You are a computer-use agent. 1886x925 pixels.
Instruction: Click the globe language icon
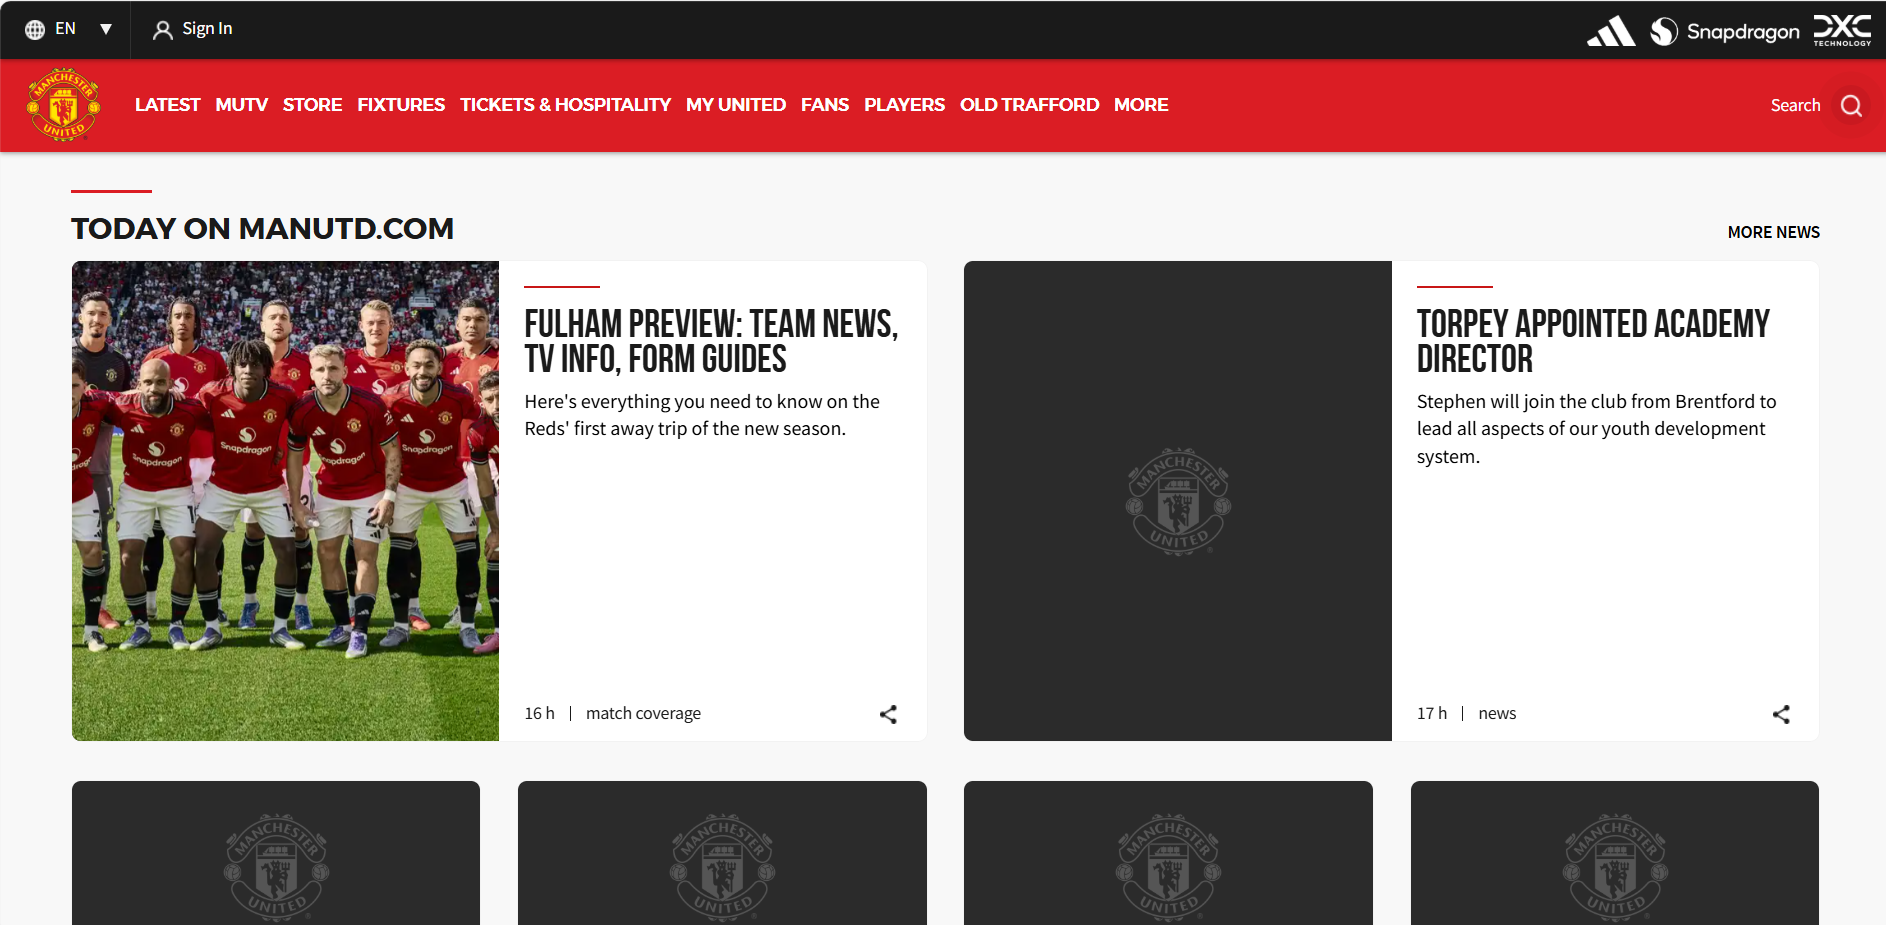pos(35,30)
